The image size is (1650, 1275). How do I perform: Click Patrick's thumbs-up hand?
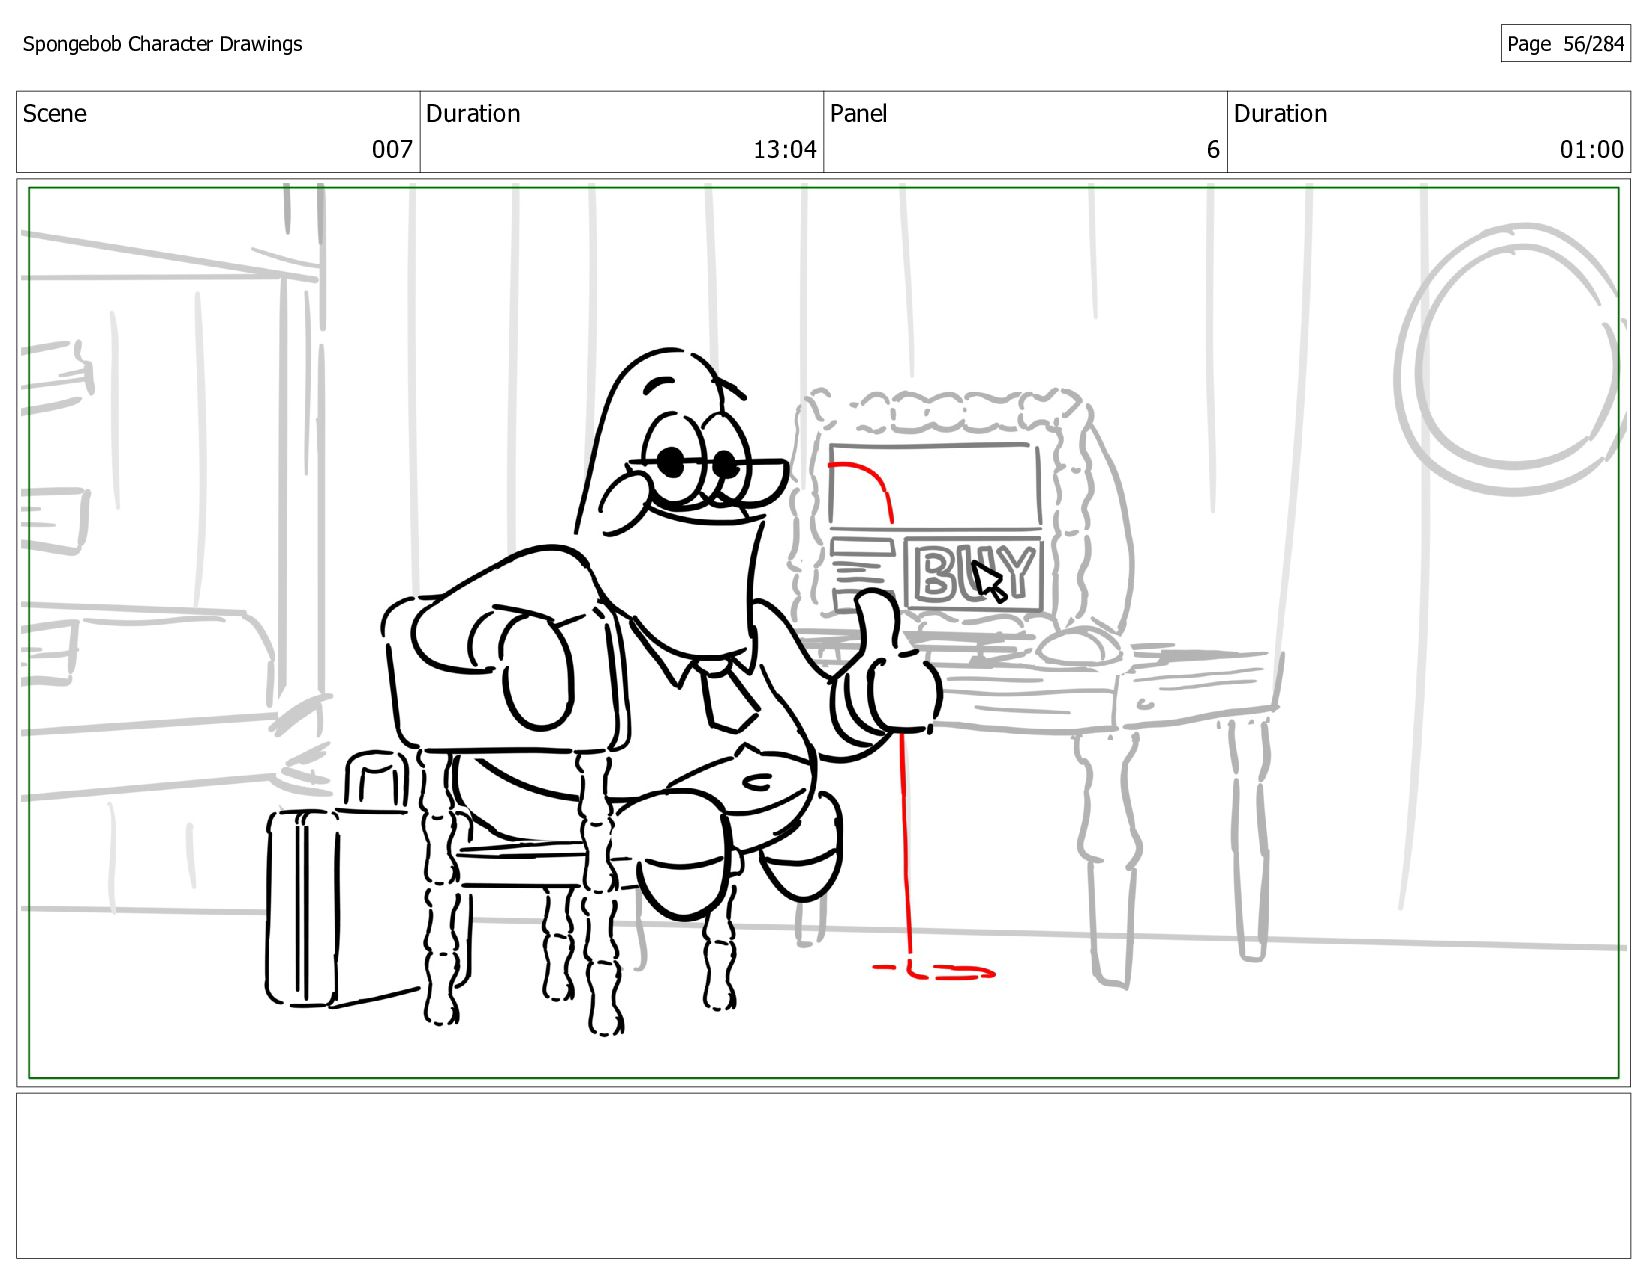884,664
